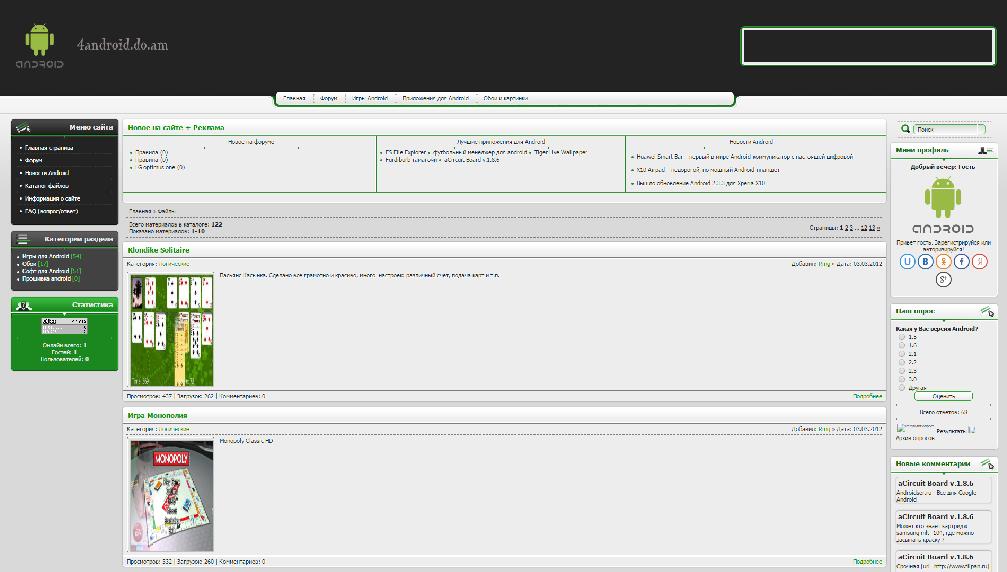Log in with the Yandex icon

(x=978, y=261)
